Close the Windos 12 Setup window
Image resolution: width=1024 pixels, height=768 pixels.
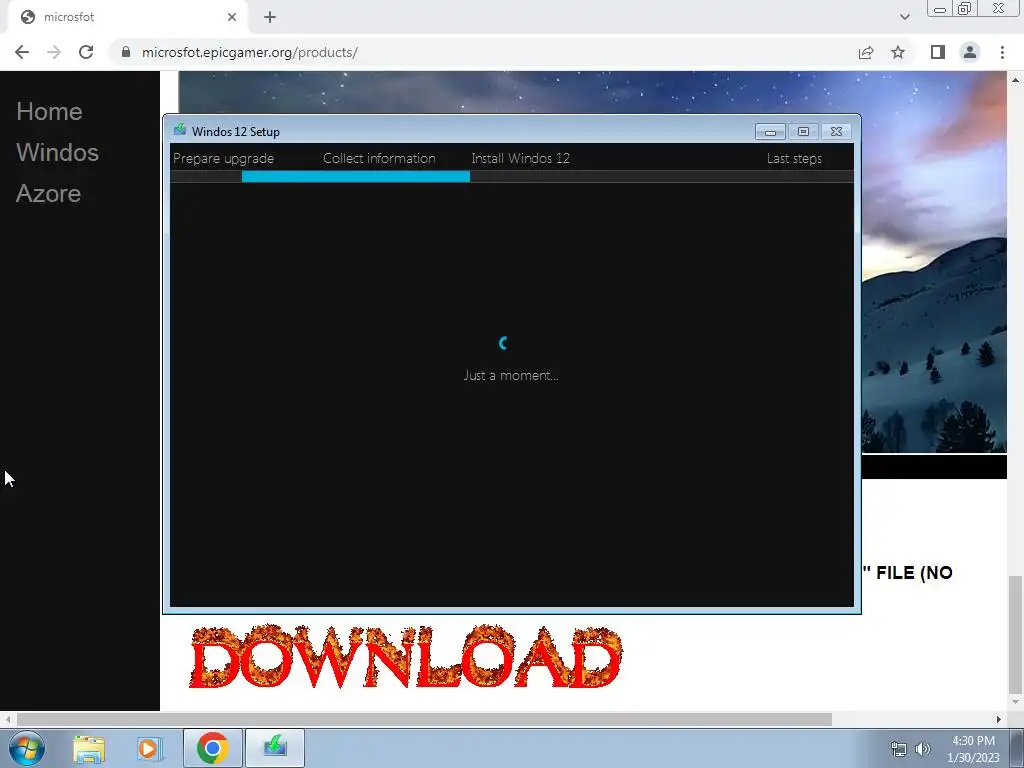click(x=836, y=132)
